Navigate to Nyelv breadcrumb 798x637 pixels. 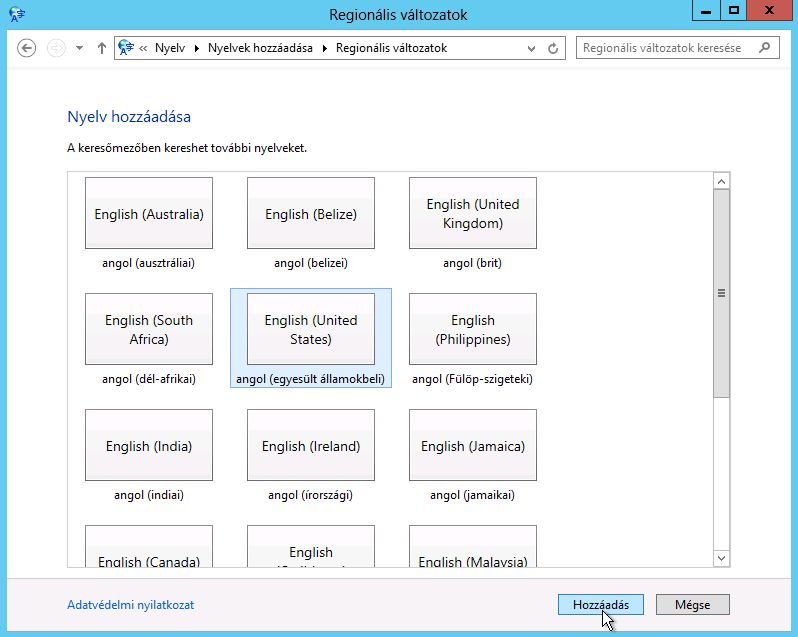(170, 48)
